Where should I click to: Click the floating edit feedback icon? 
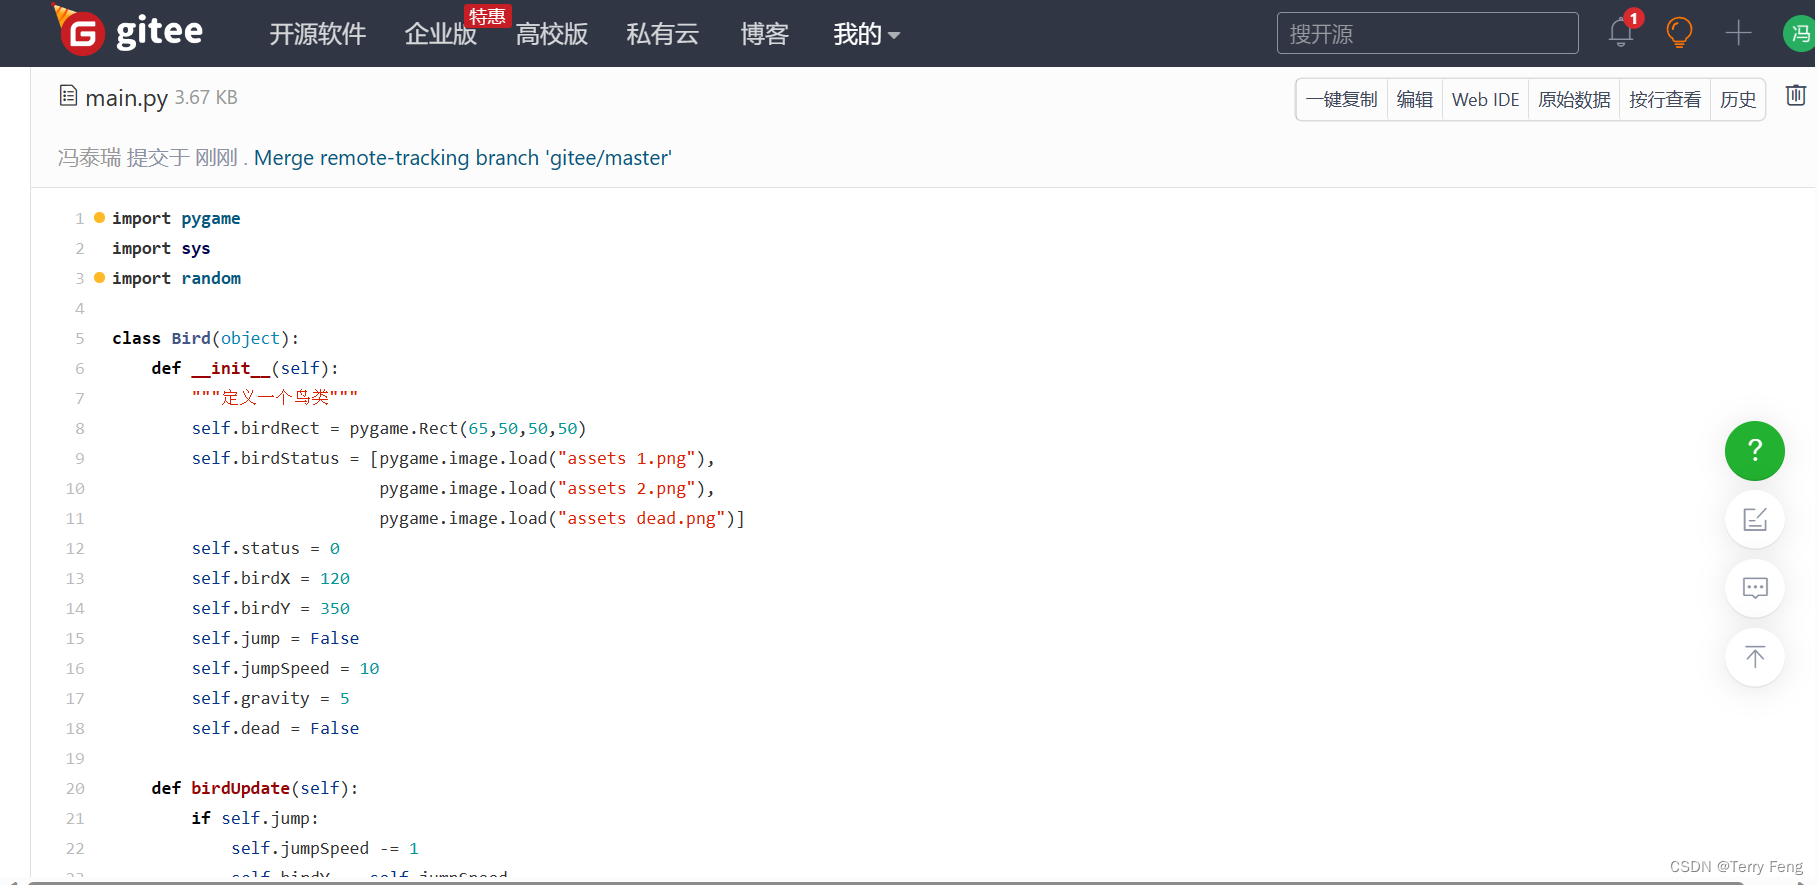click(1755, 519)
